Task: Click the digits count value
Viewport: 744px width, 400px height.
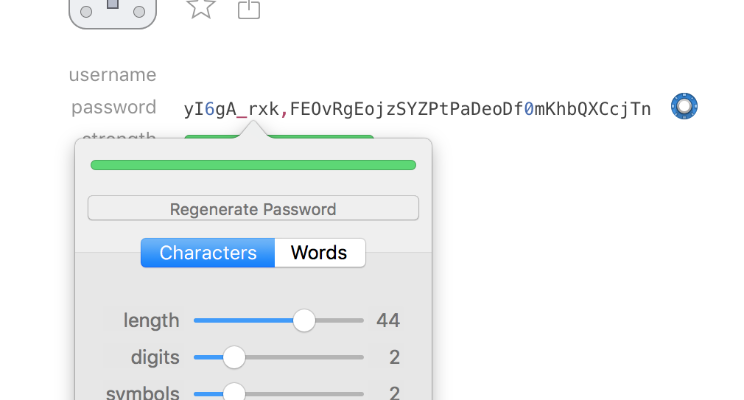Action: click(395, 357)
